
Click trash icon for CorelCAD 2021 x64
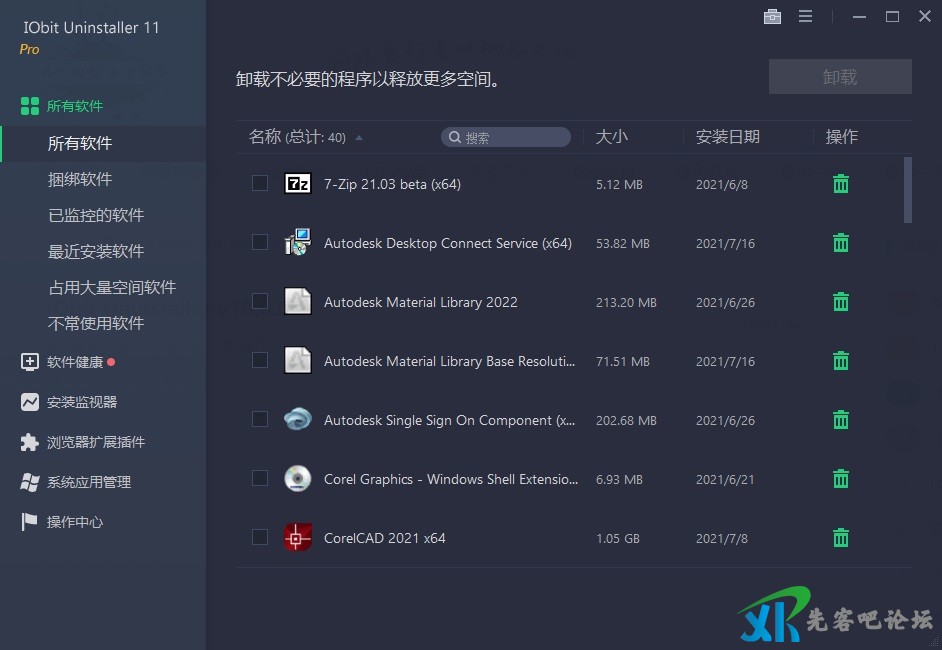tap(841, 538)
